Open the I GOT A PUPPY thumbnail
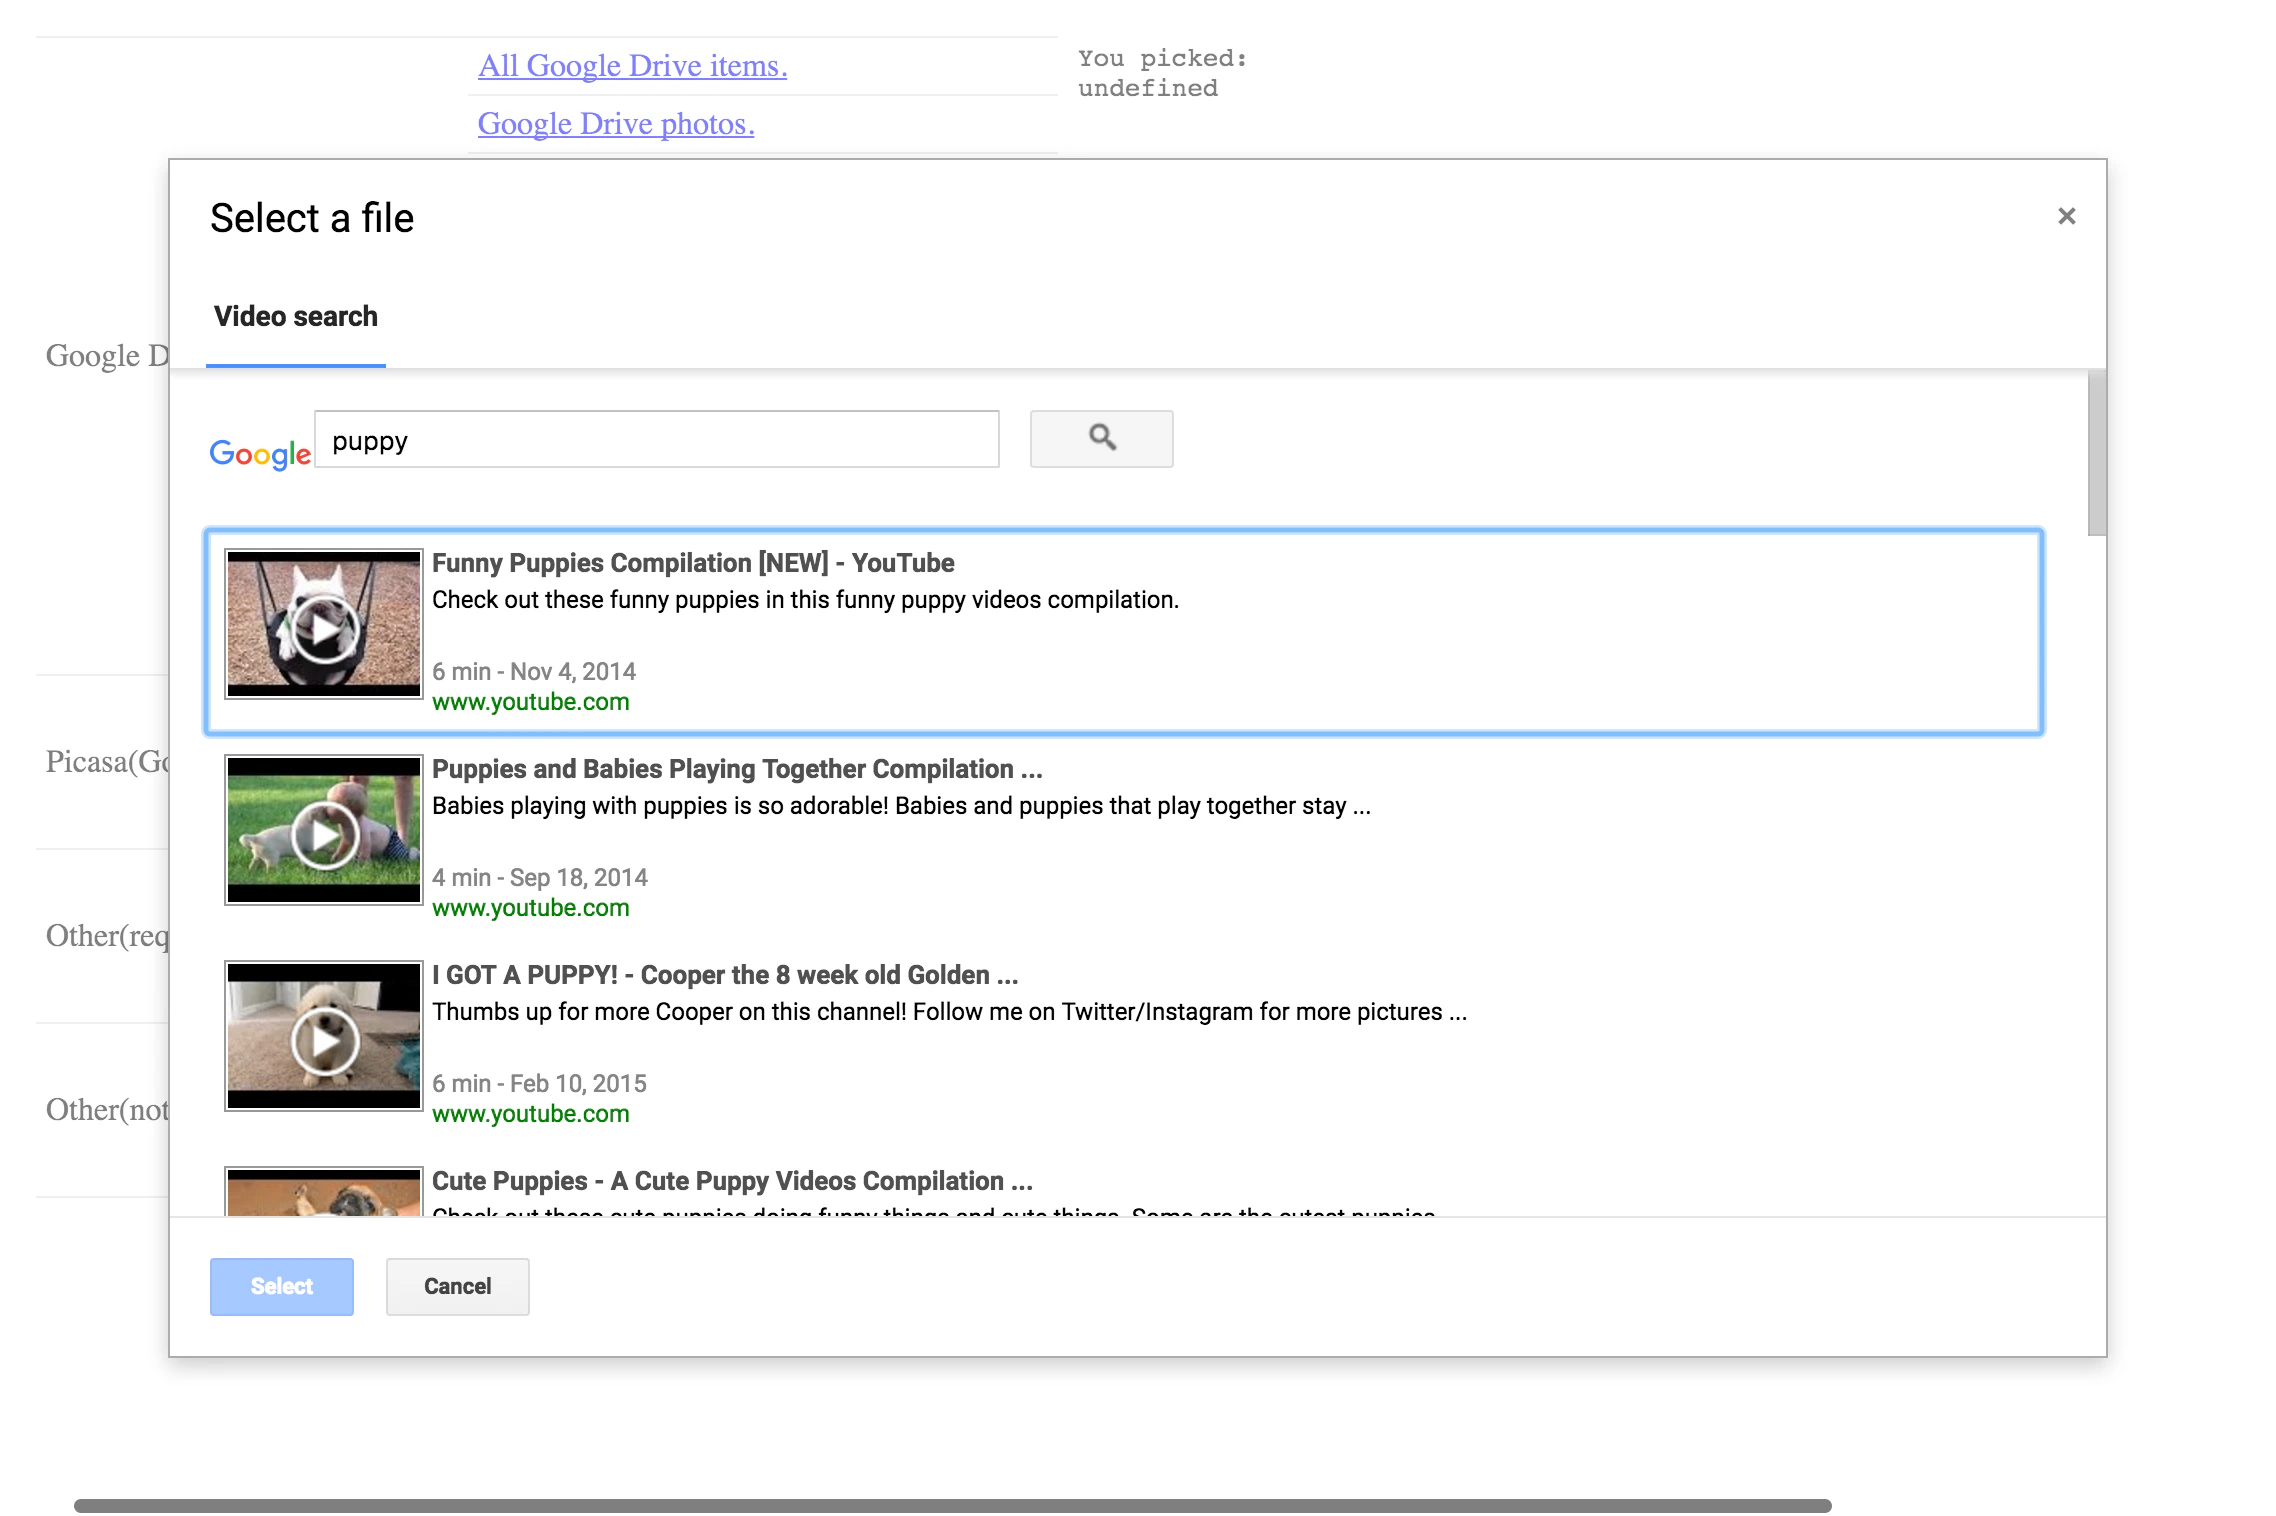Screen dimensions: 2276x1516 tap(324, 1036)
